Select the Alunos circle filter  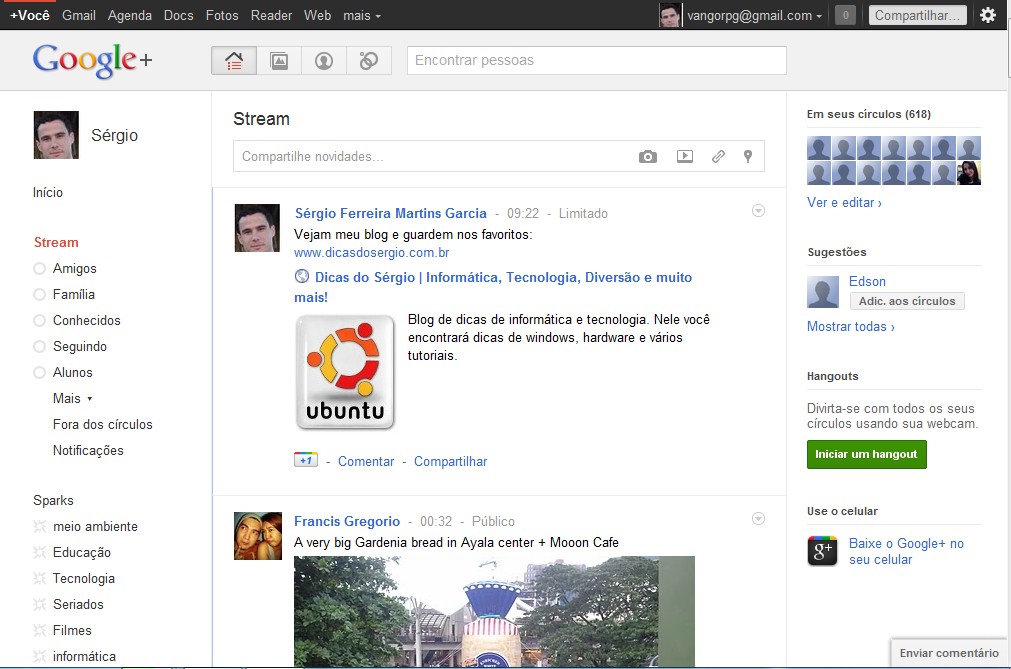click(x=72, y=372)
